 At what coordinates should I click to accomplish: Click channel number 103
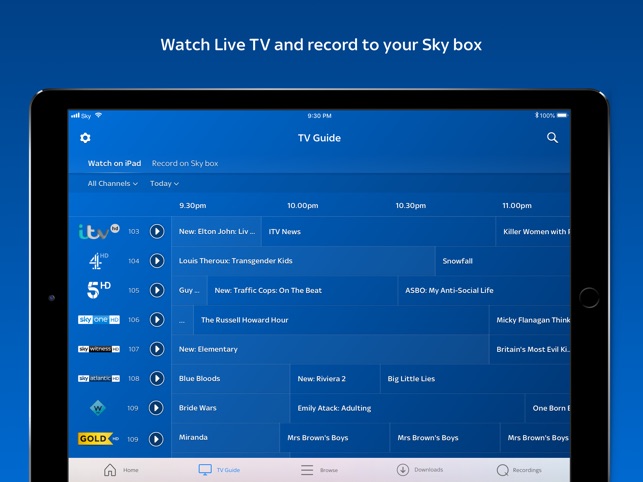(x=134, y=231)
